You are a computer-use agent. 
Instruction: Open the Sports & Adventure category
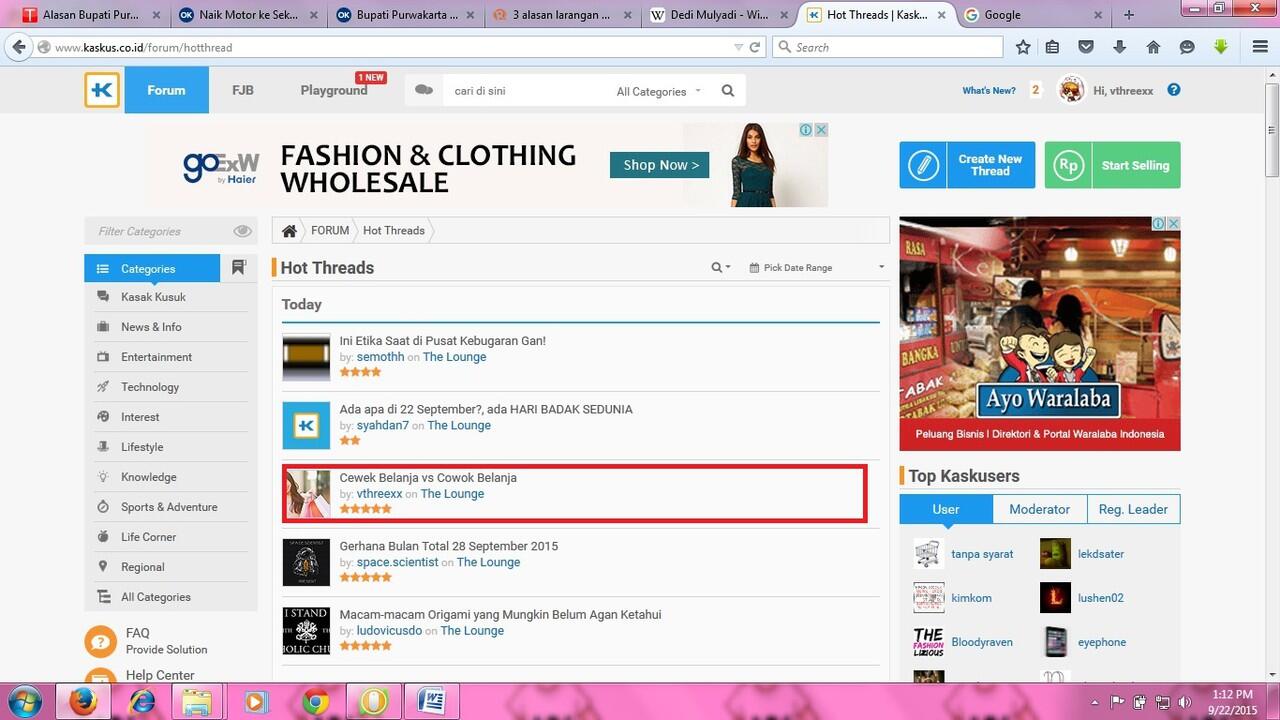(169, 507)
